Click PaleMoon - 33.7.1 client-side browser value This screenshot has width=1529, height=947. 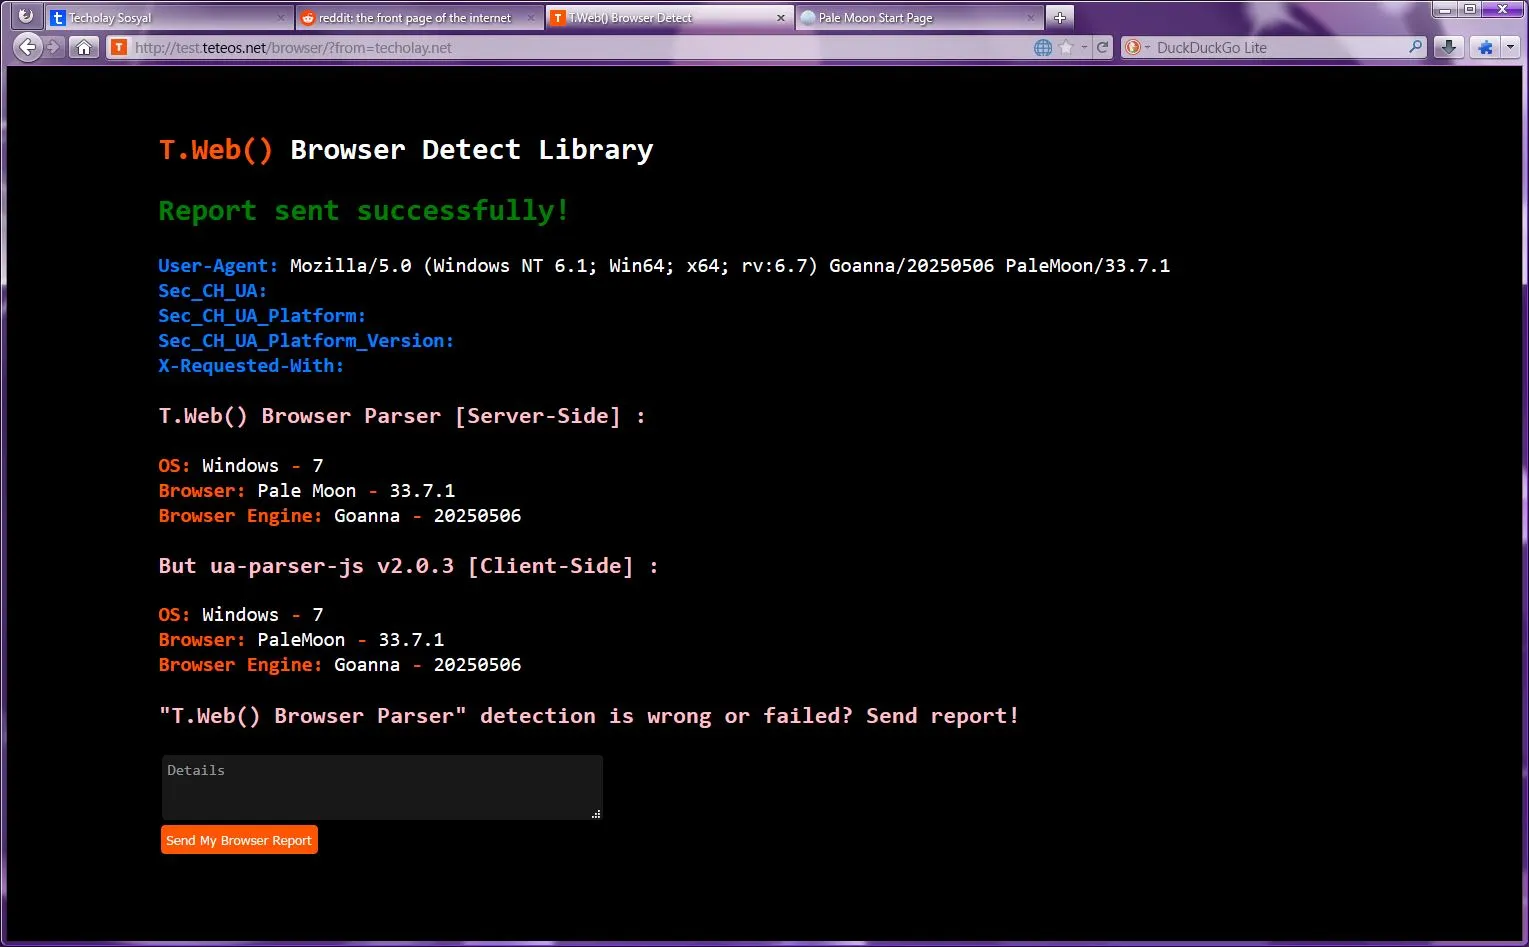[x=351, y=640]
